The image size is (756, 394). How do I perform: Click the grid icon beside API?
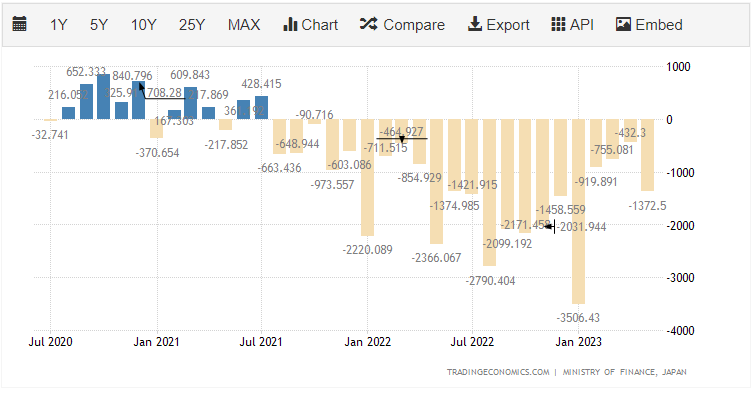coord(558,24)
